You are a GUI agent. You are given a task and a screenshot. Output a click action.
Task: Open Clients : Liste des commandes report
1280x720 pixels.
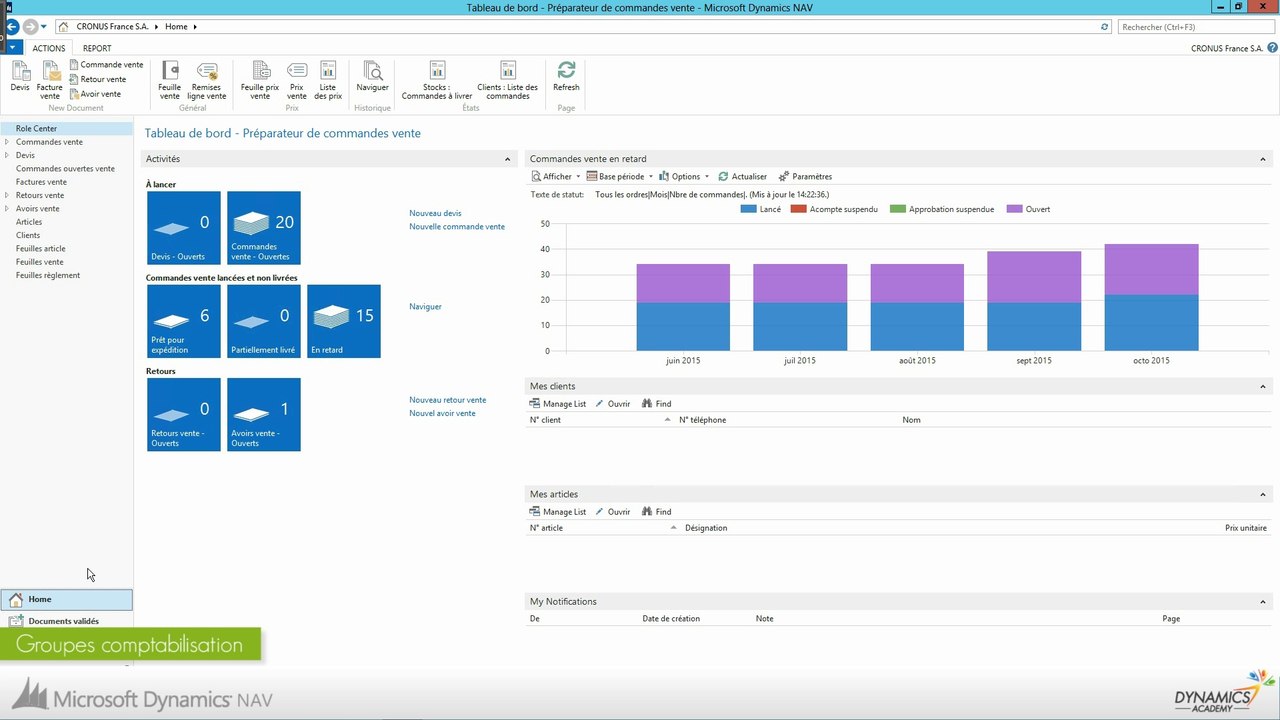click(x=508, y=80)
